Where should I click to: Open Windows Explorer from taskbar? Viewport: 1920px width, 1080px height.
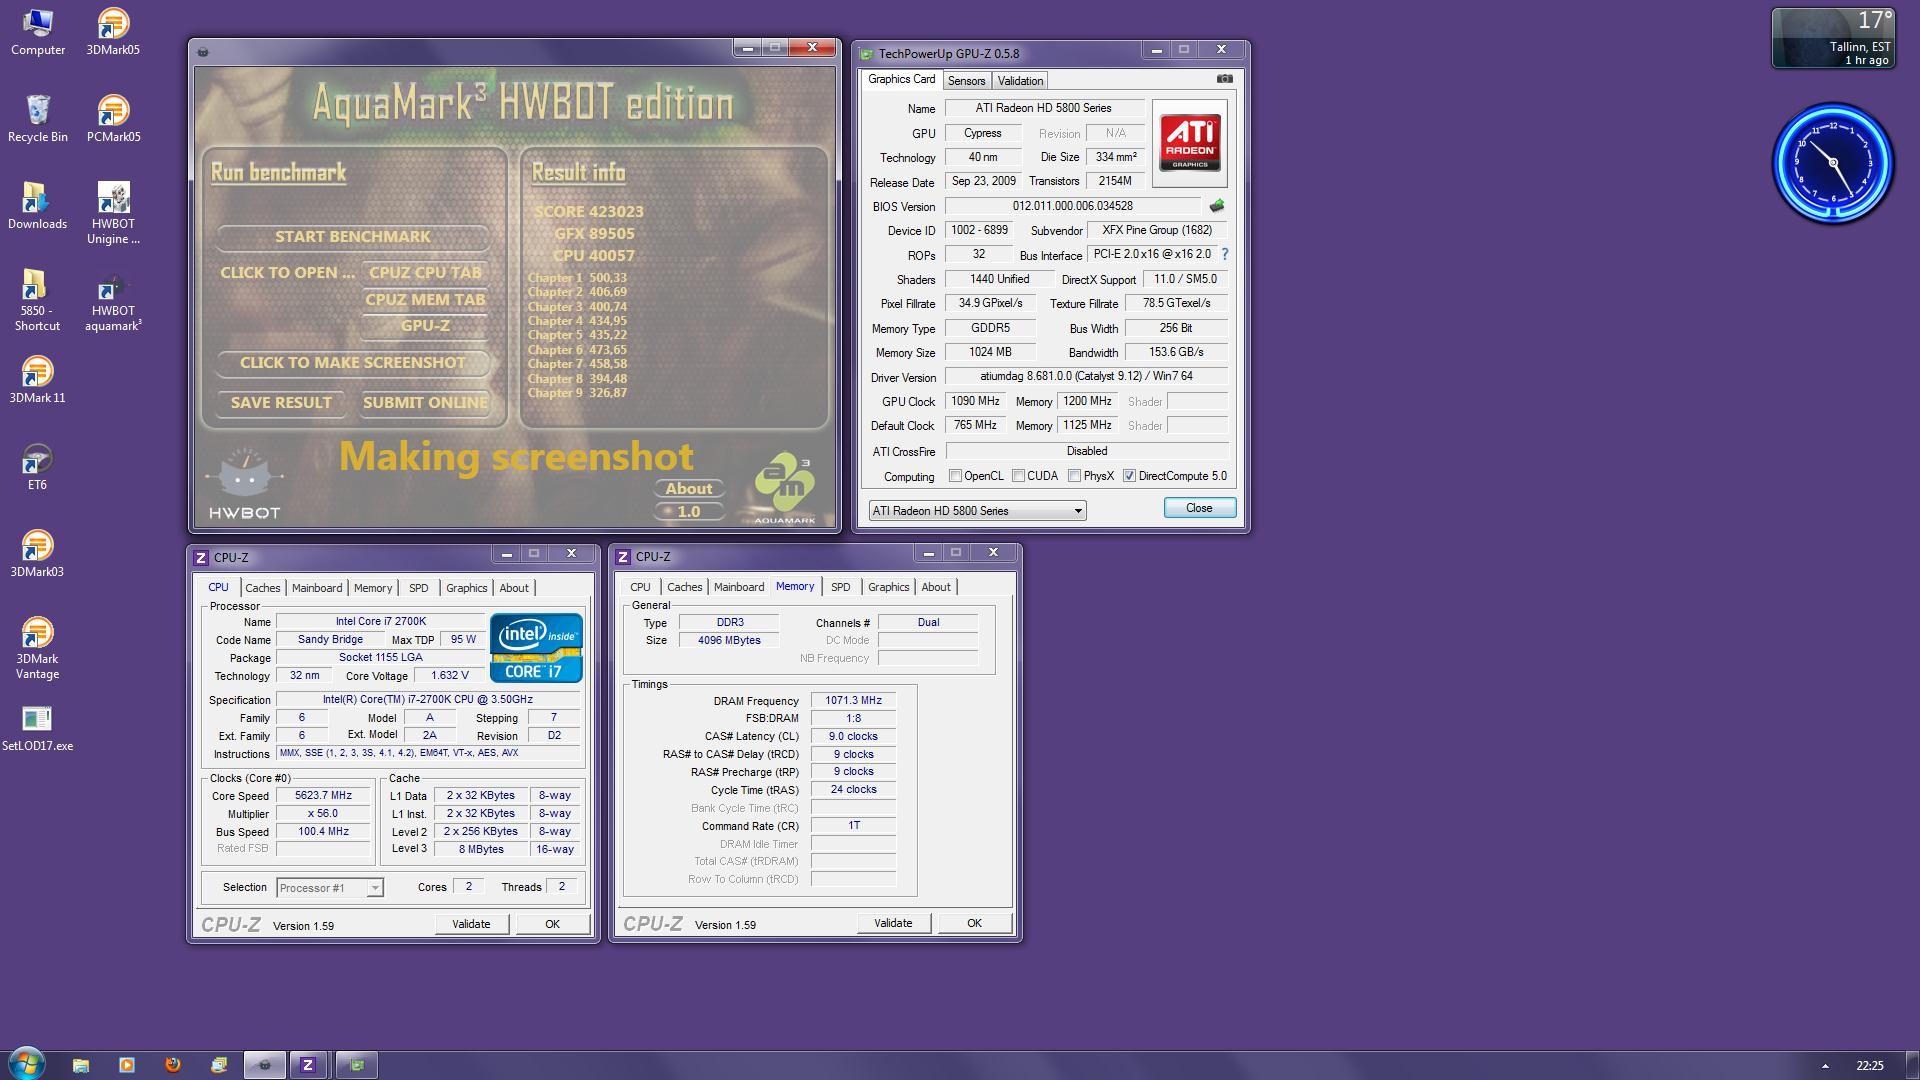click(x=81, y=1065)
